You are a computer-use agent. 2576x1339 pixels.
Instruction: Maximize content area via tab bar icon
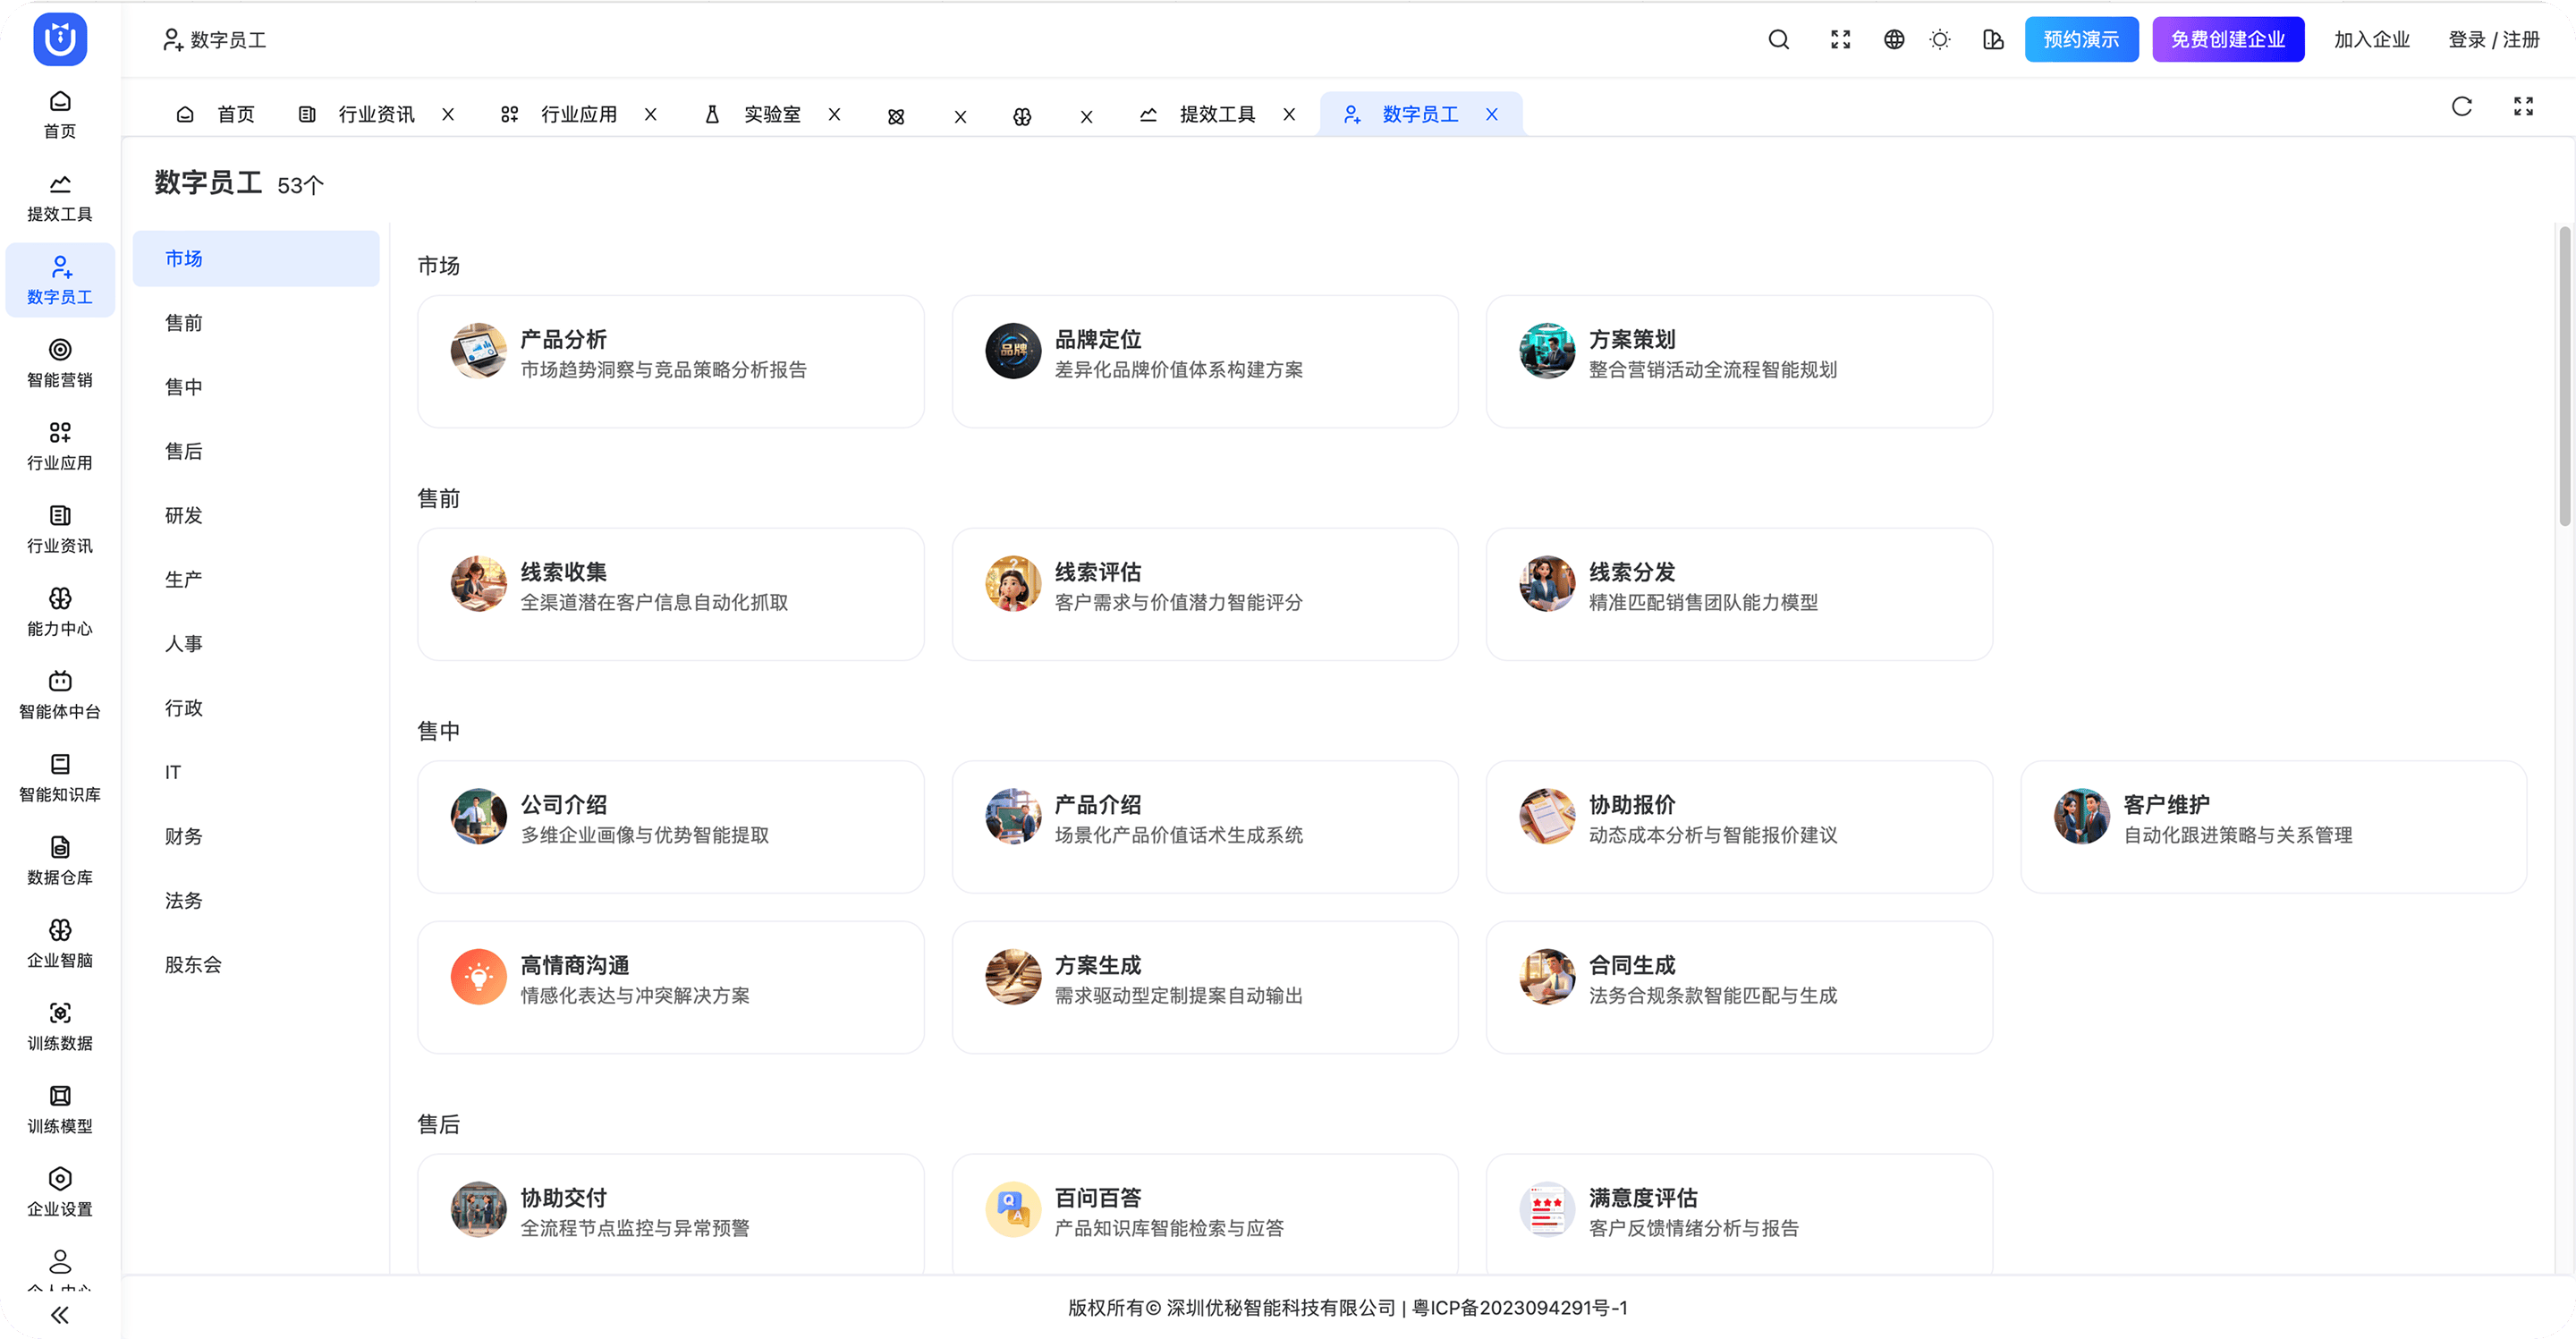tap(2523, 107)
